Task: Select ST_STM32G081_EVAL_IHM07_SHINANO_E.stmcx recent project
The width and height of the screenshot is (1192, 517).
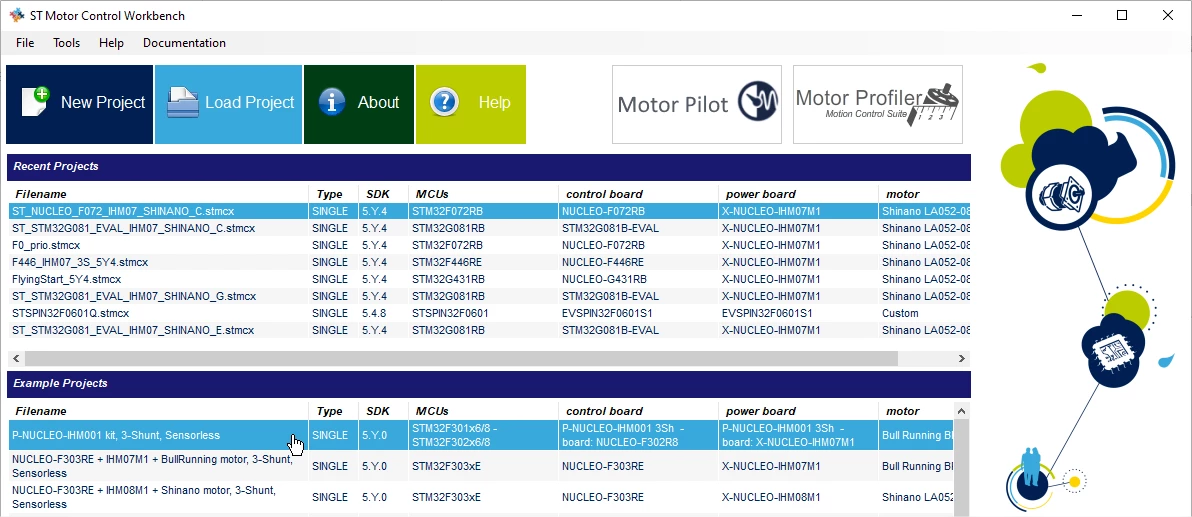Action: pyautogui.click(x=490, y=330)
